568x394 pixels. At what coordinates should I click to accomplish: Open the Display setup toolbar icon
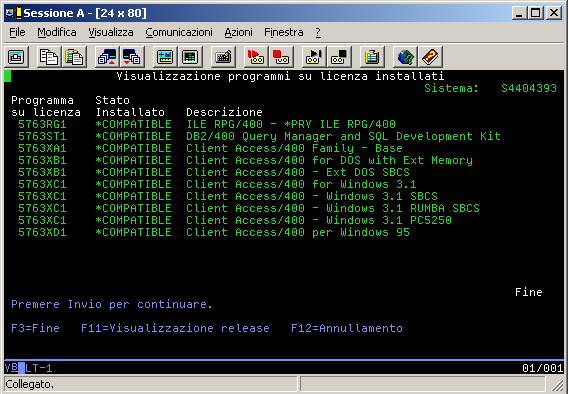(165, 57)
